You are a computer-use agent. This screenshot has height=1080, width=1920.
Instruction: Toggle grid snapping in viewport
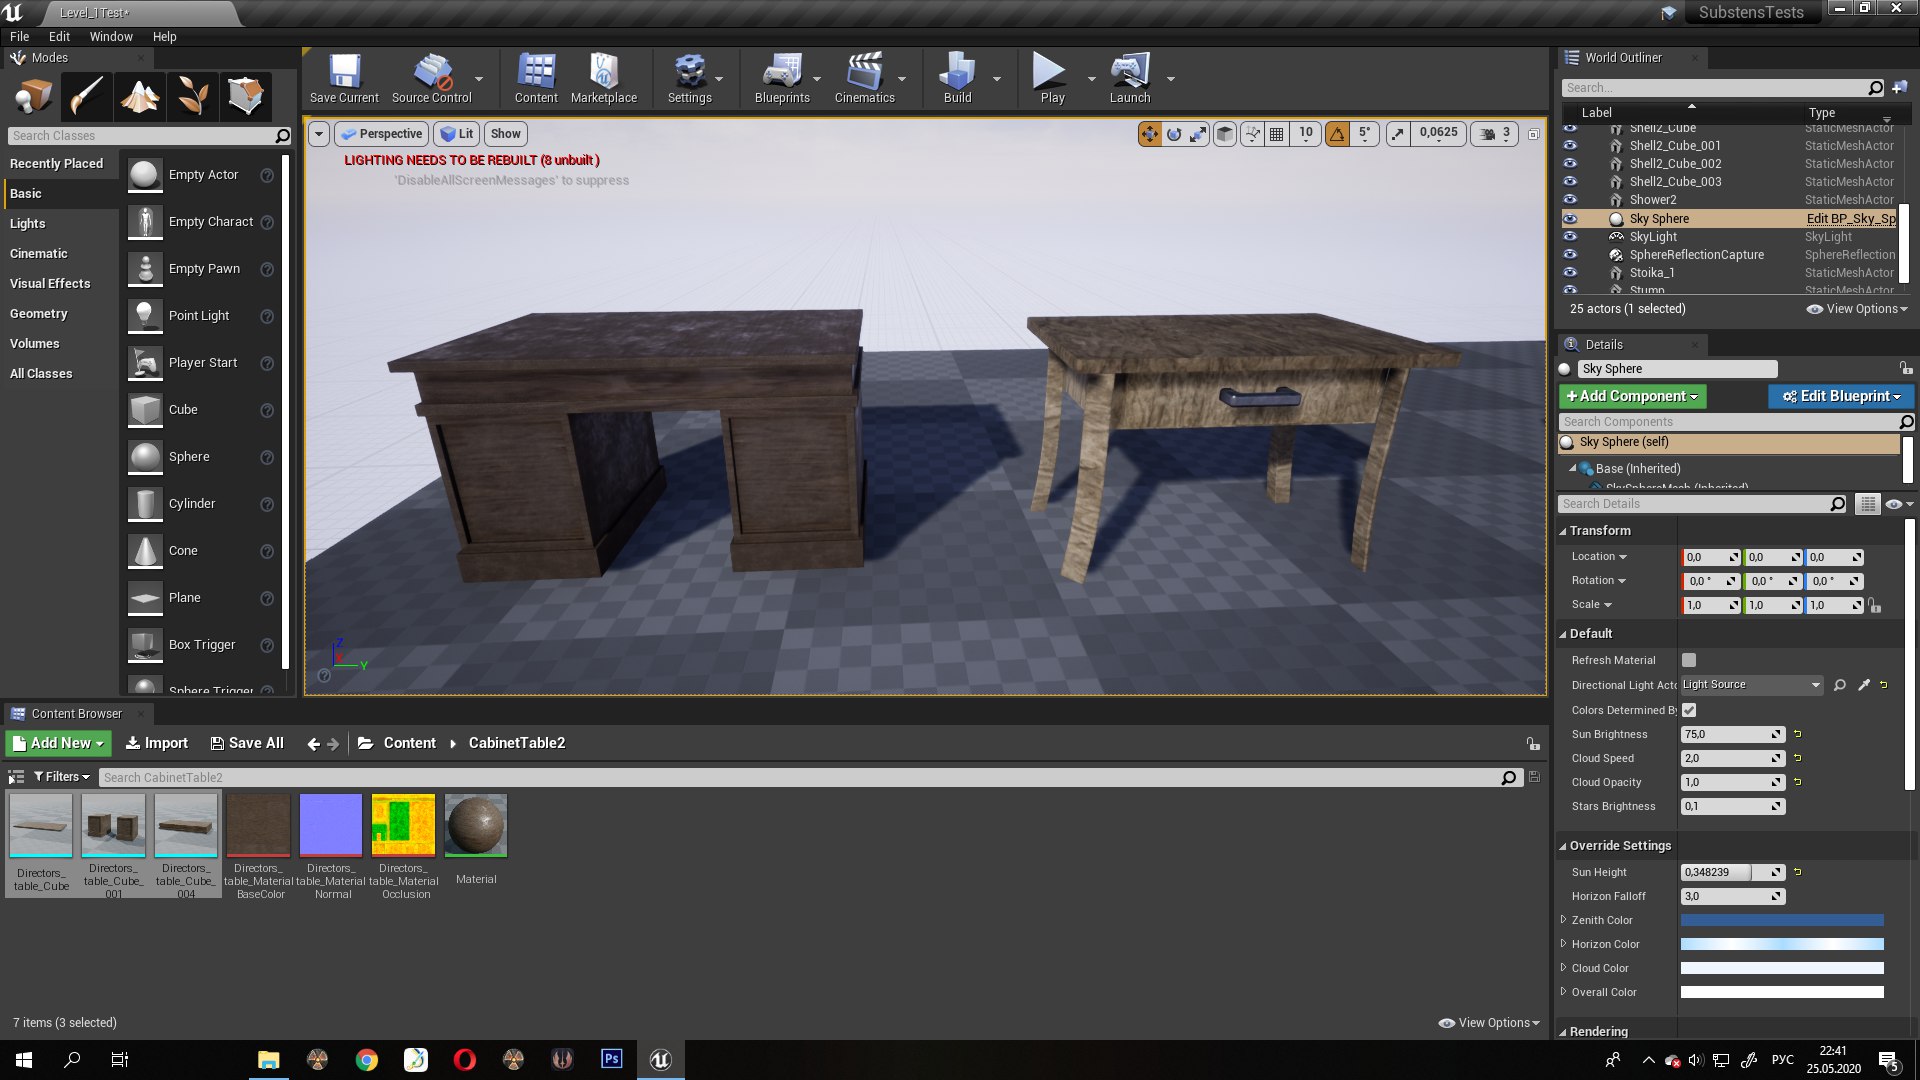1277,134
